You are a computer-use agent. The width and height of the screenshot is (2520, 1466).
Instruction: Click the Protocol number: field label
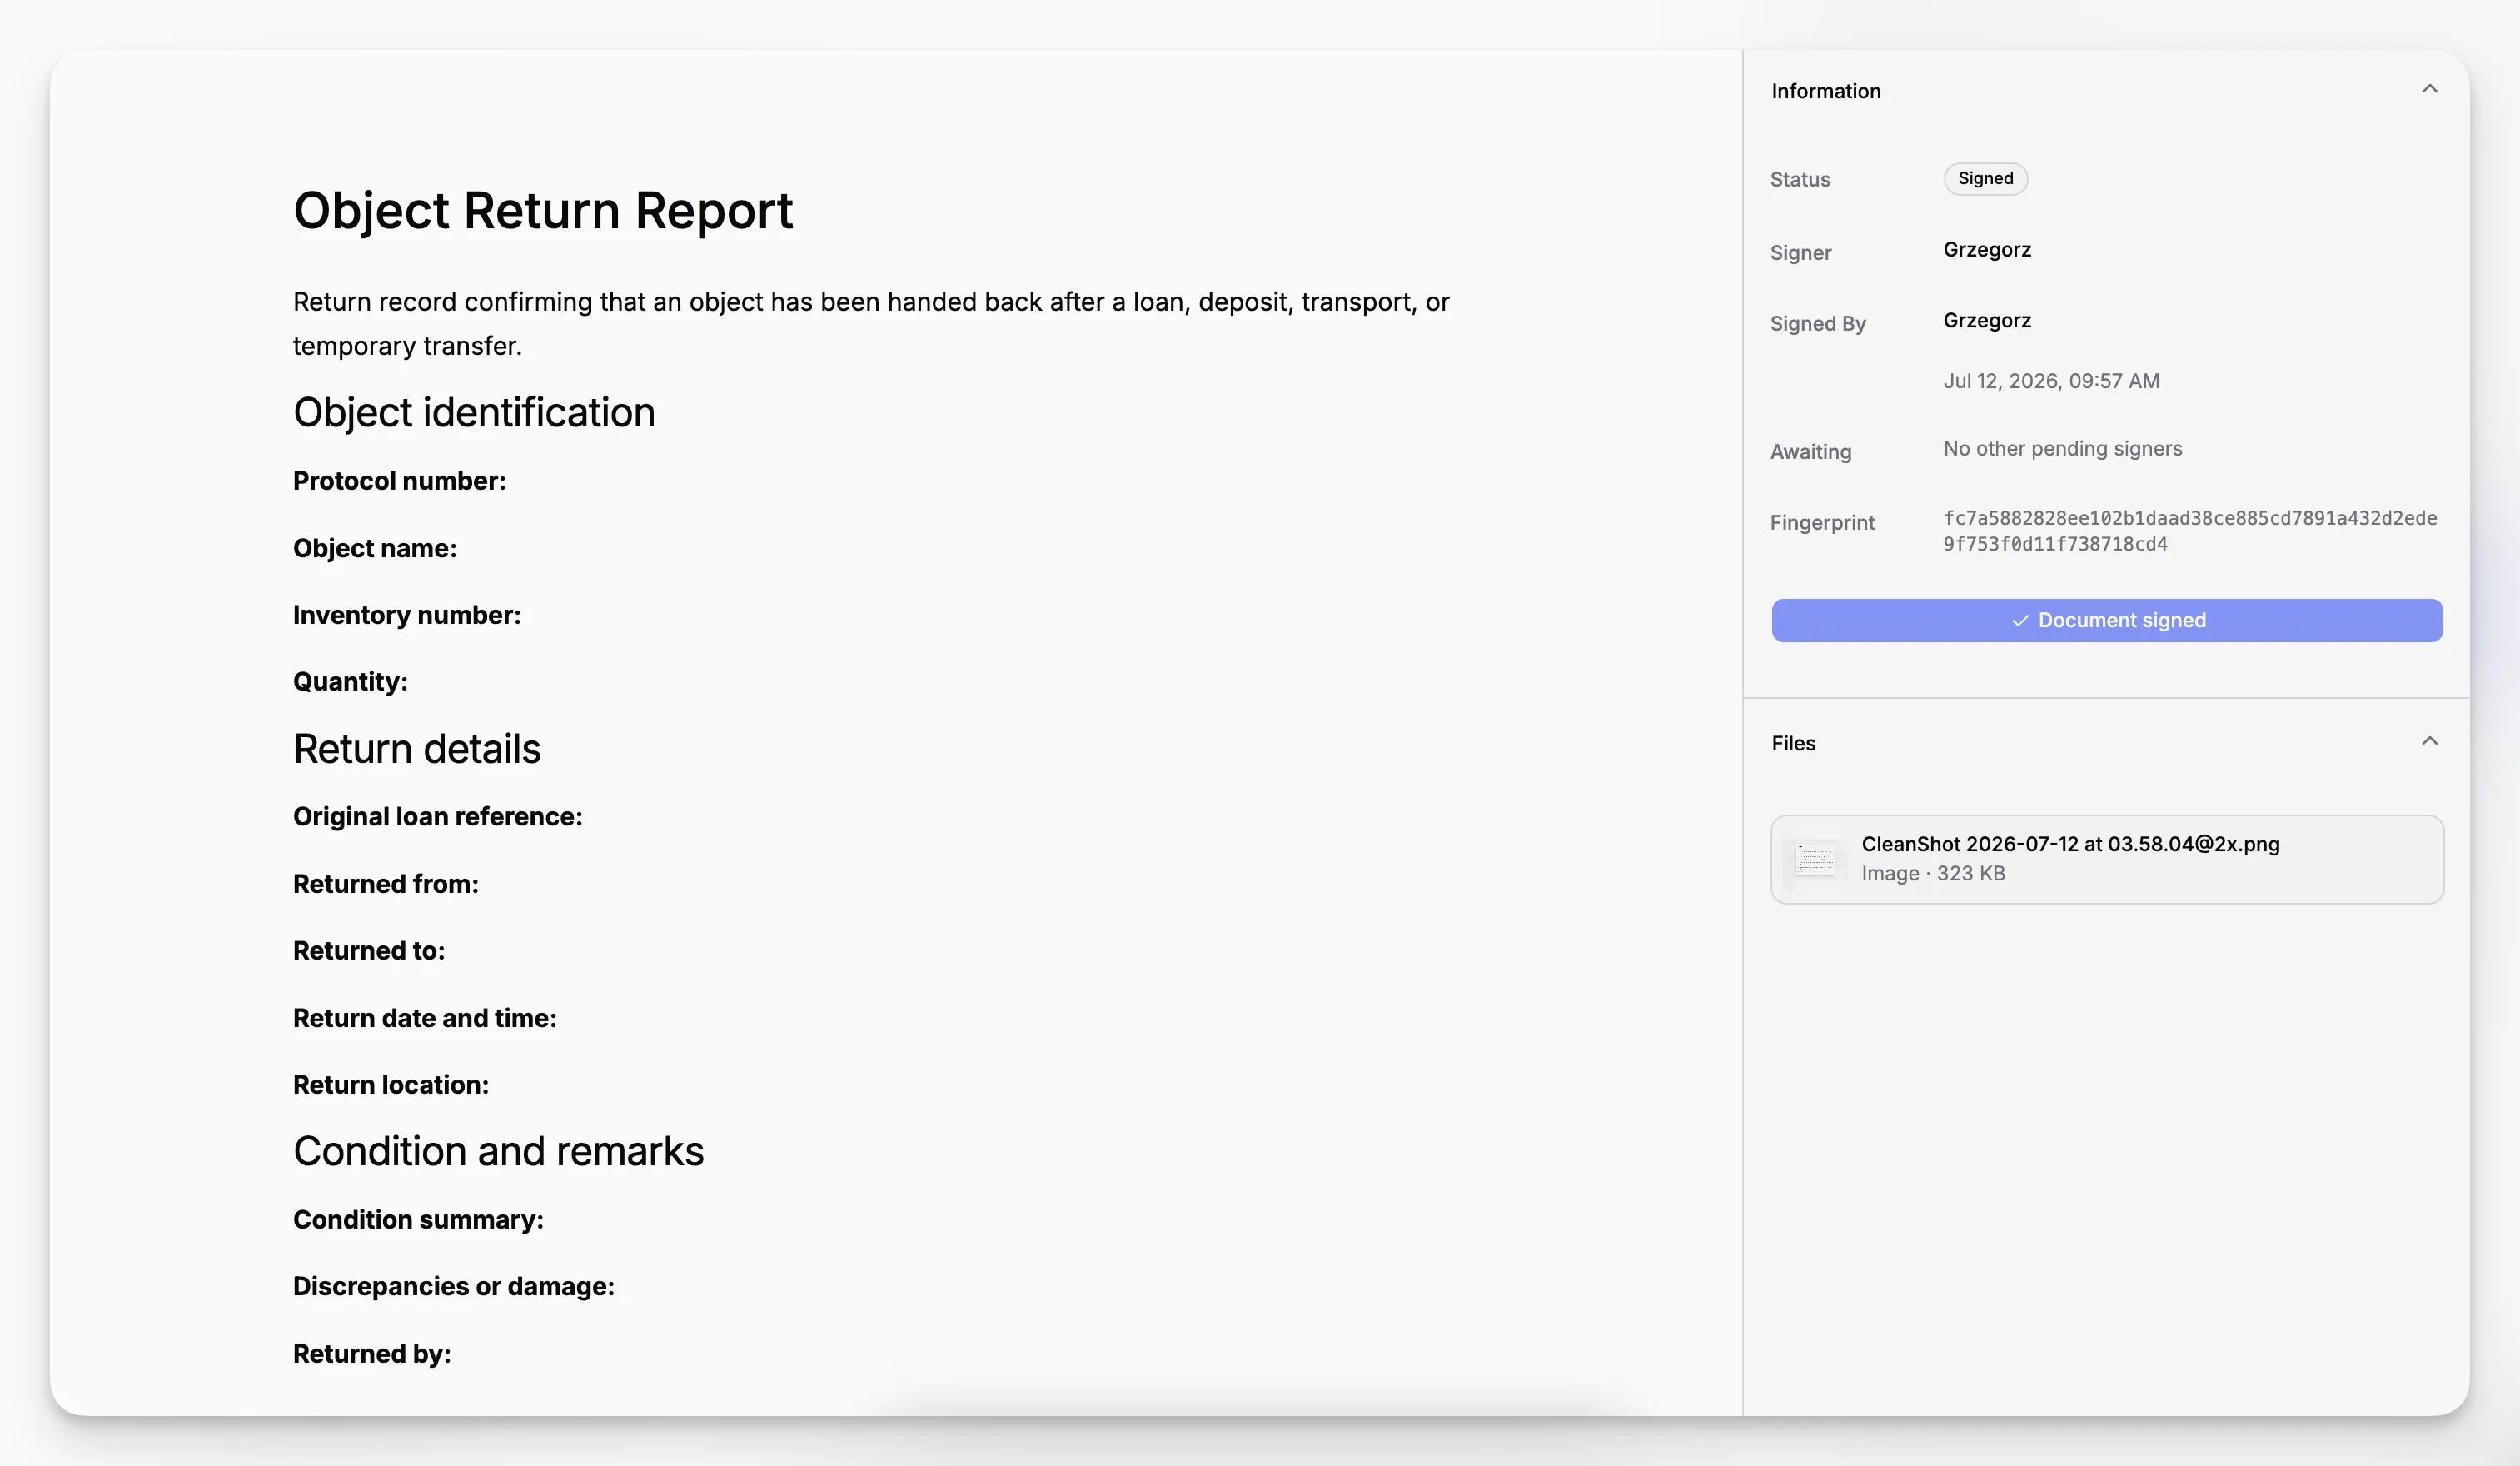click(399, 481)
